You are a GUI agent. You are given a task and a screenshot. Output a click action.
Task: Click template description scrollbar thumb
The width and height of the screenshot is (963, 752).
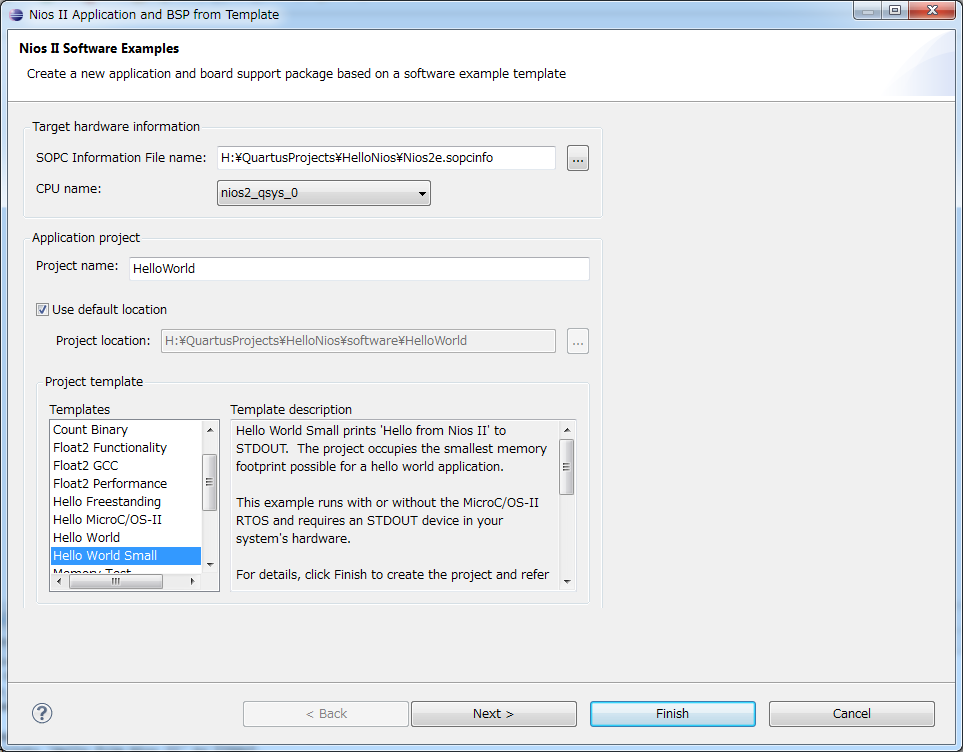click(x=567, y=467)
